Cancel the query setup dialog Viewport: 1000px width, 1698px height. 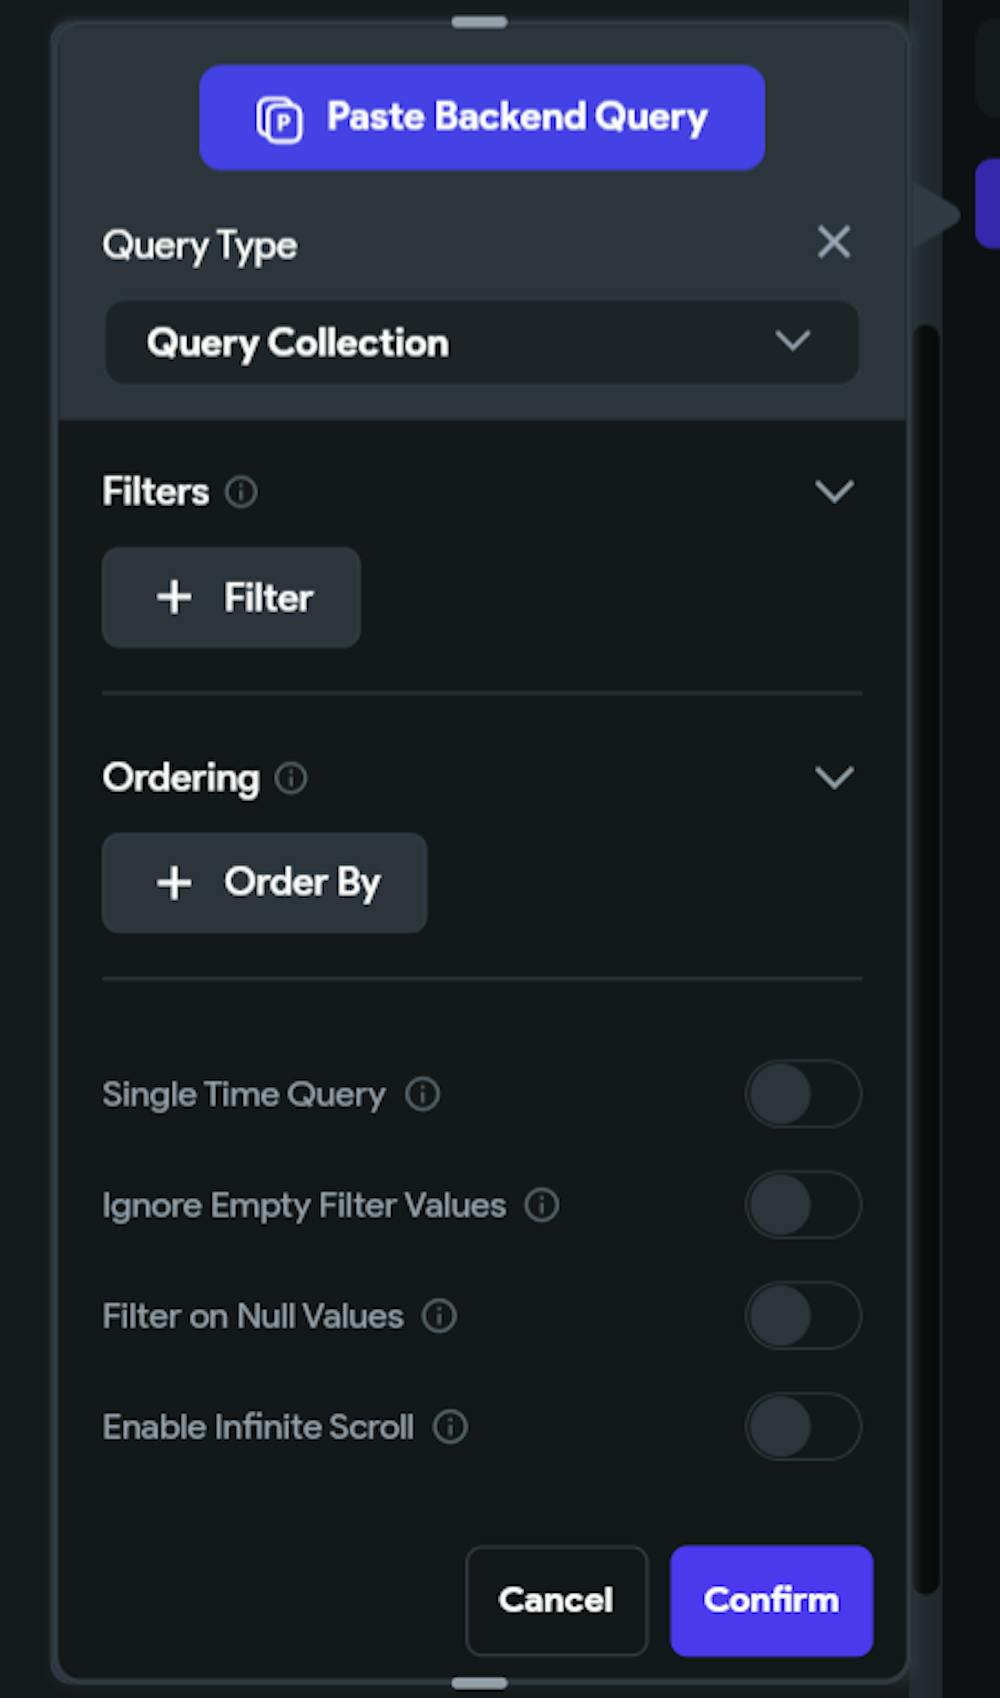point(556,1600)
